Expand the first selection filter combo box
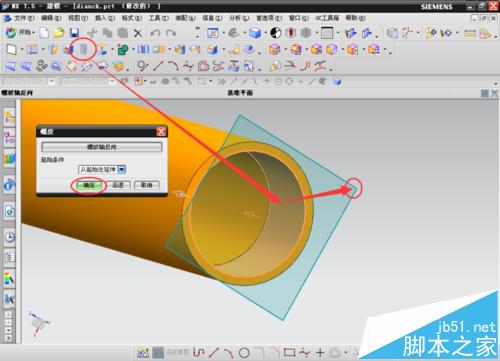This screenshot has height=361, width=500. point(52,81)
